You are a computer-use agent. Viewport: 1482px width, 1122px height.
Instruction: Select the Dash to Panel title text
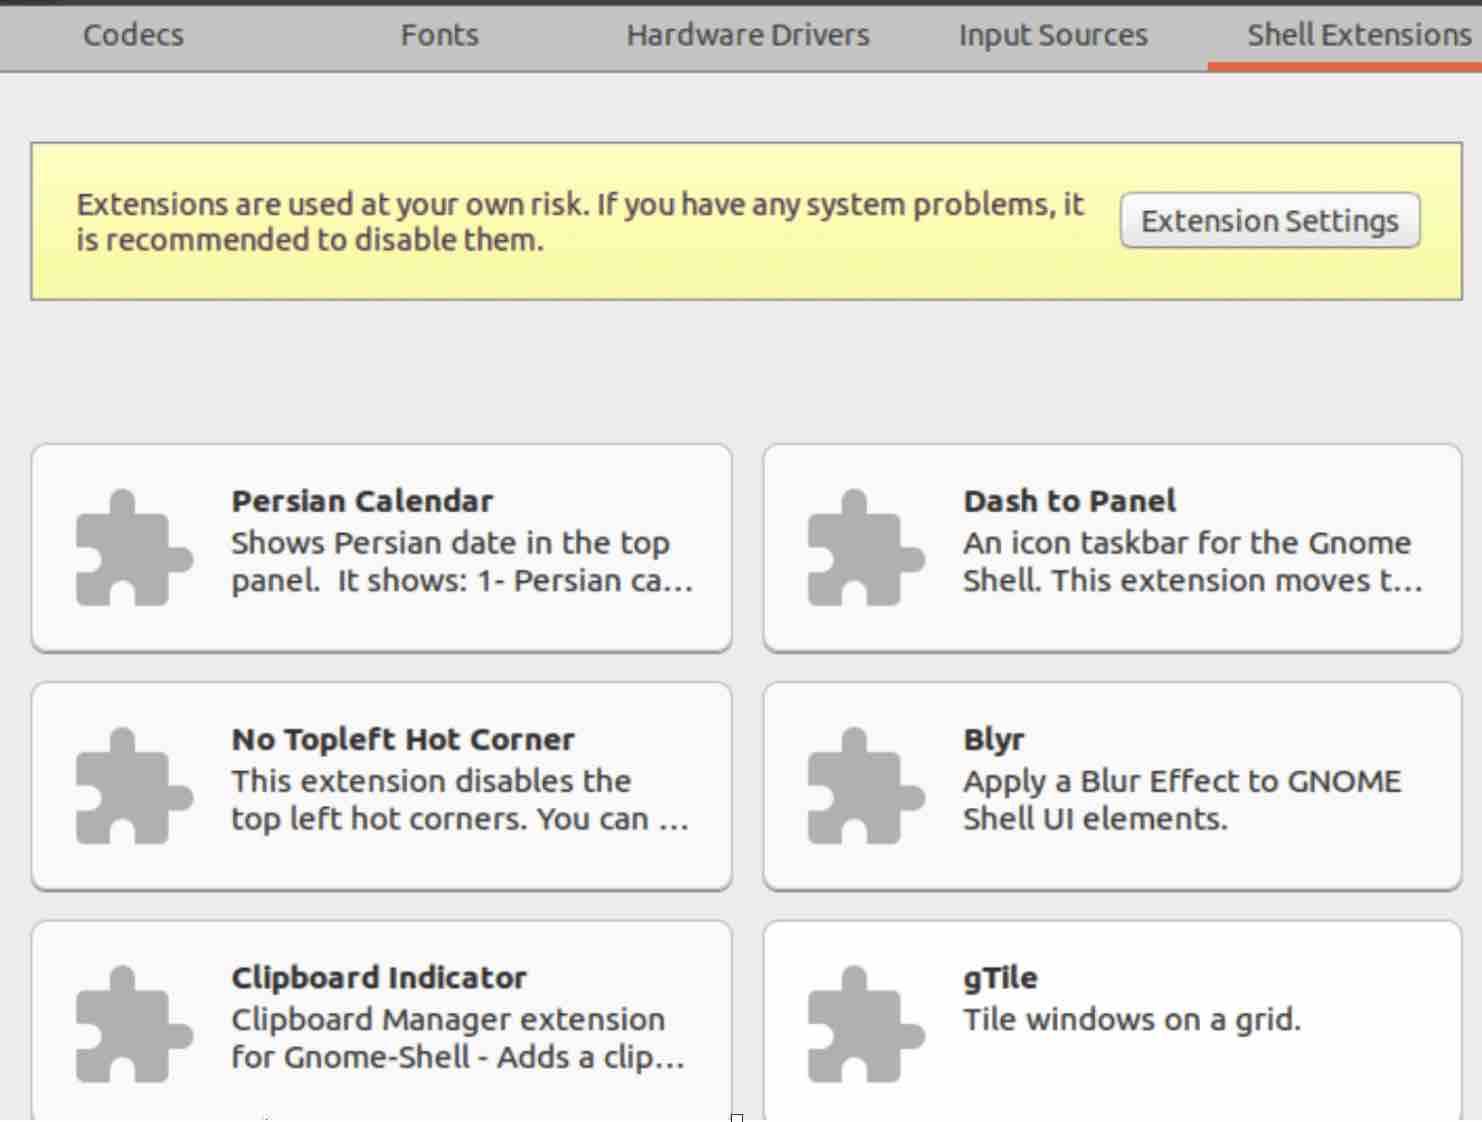pos(1069,501)
